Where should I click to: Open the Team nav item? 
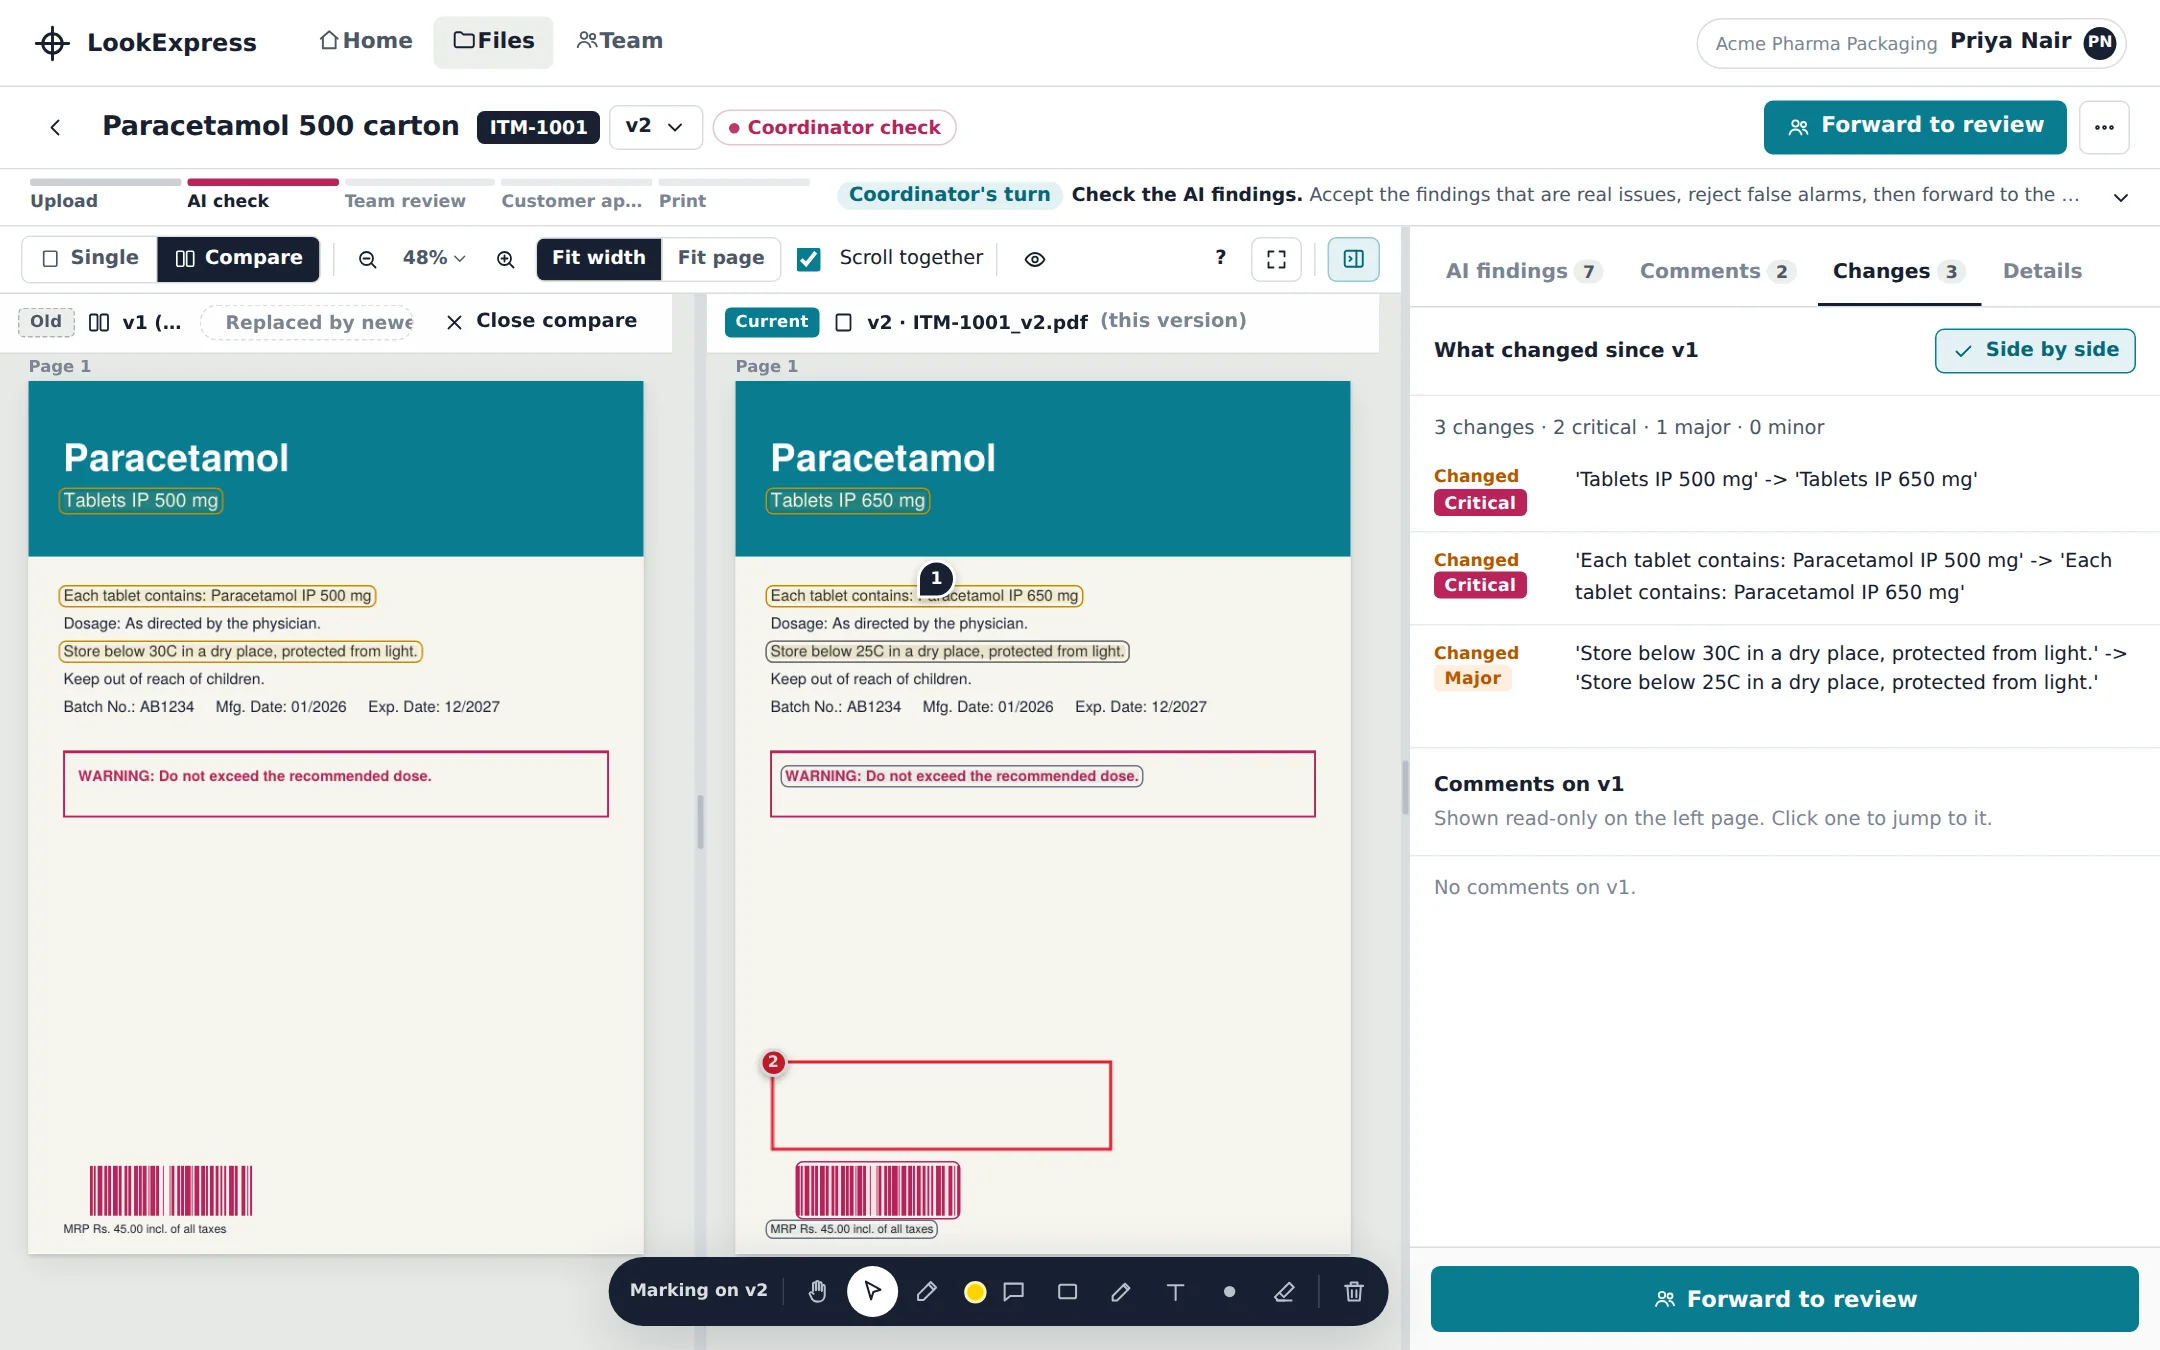(x=620, y=41)
